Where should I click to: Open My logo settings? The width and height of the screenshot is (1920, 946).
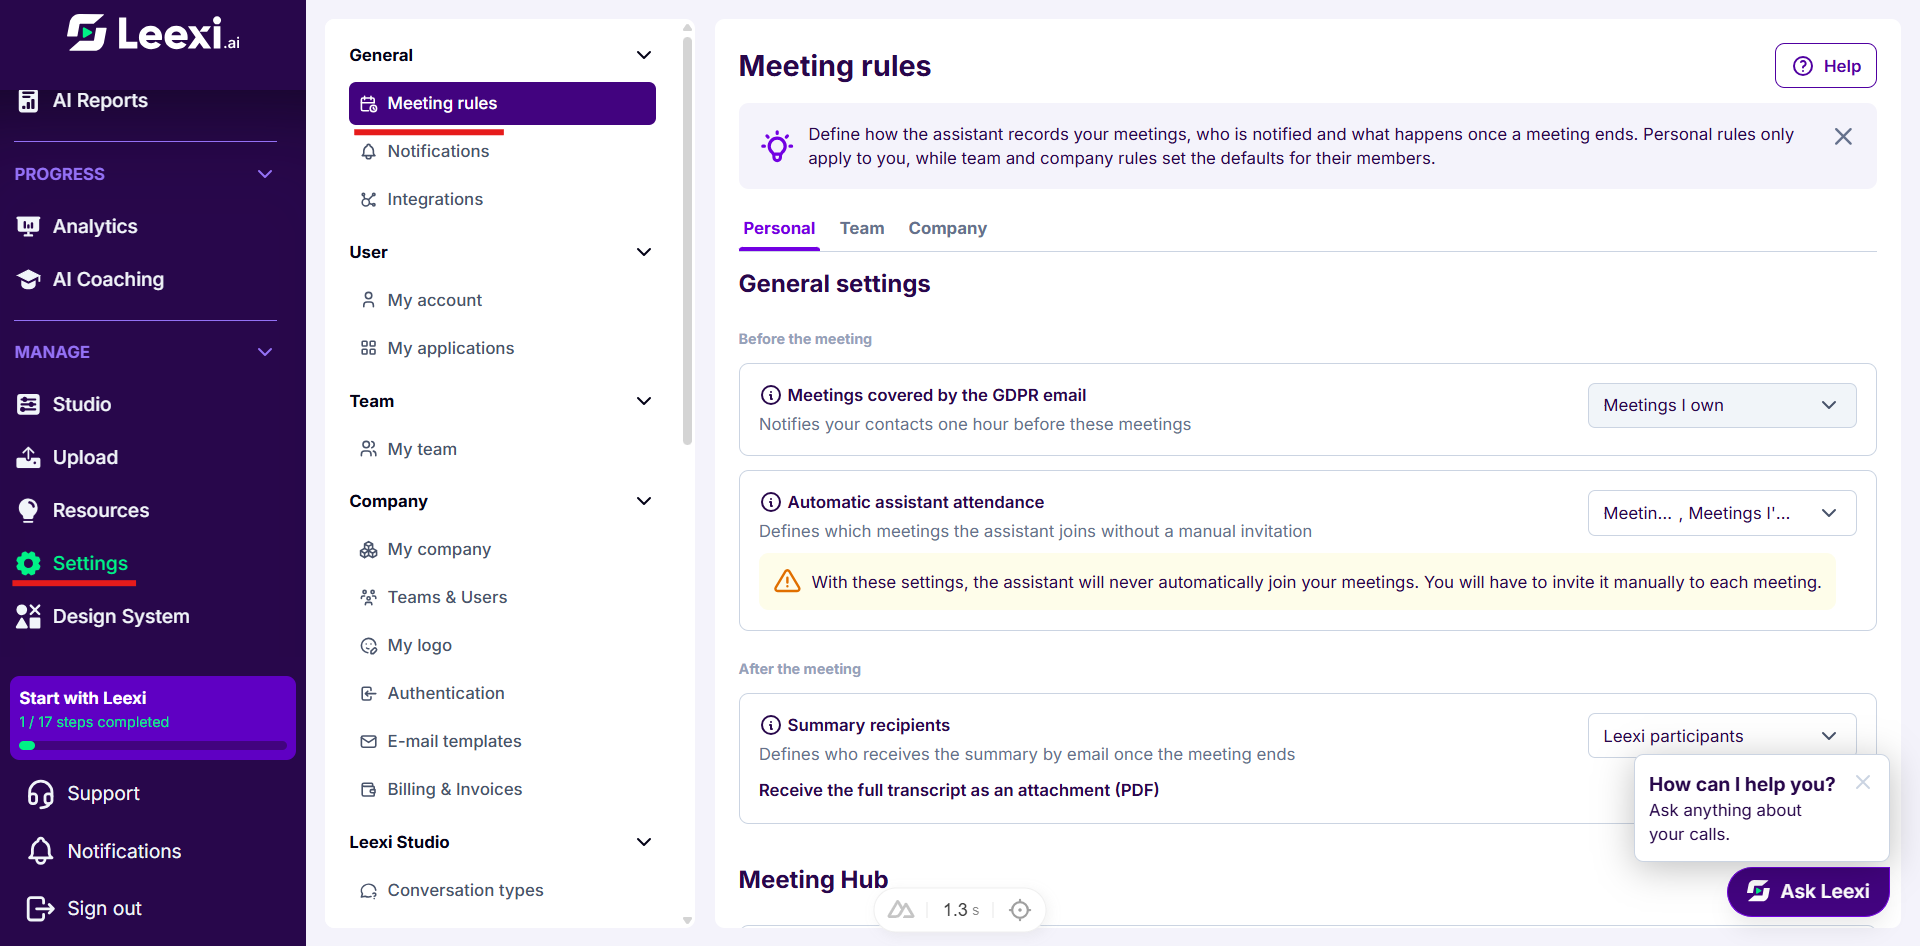(x=502, y=646)
